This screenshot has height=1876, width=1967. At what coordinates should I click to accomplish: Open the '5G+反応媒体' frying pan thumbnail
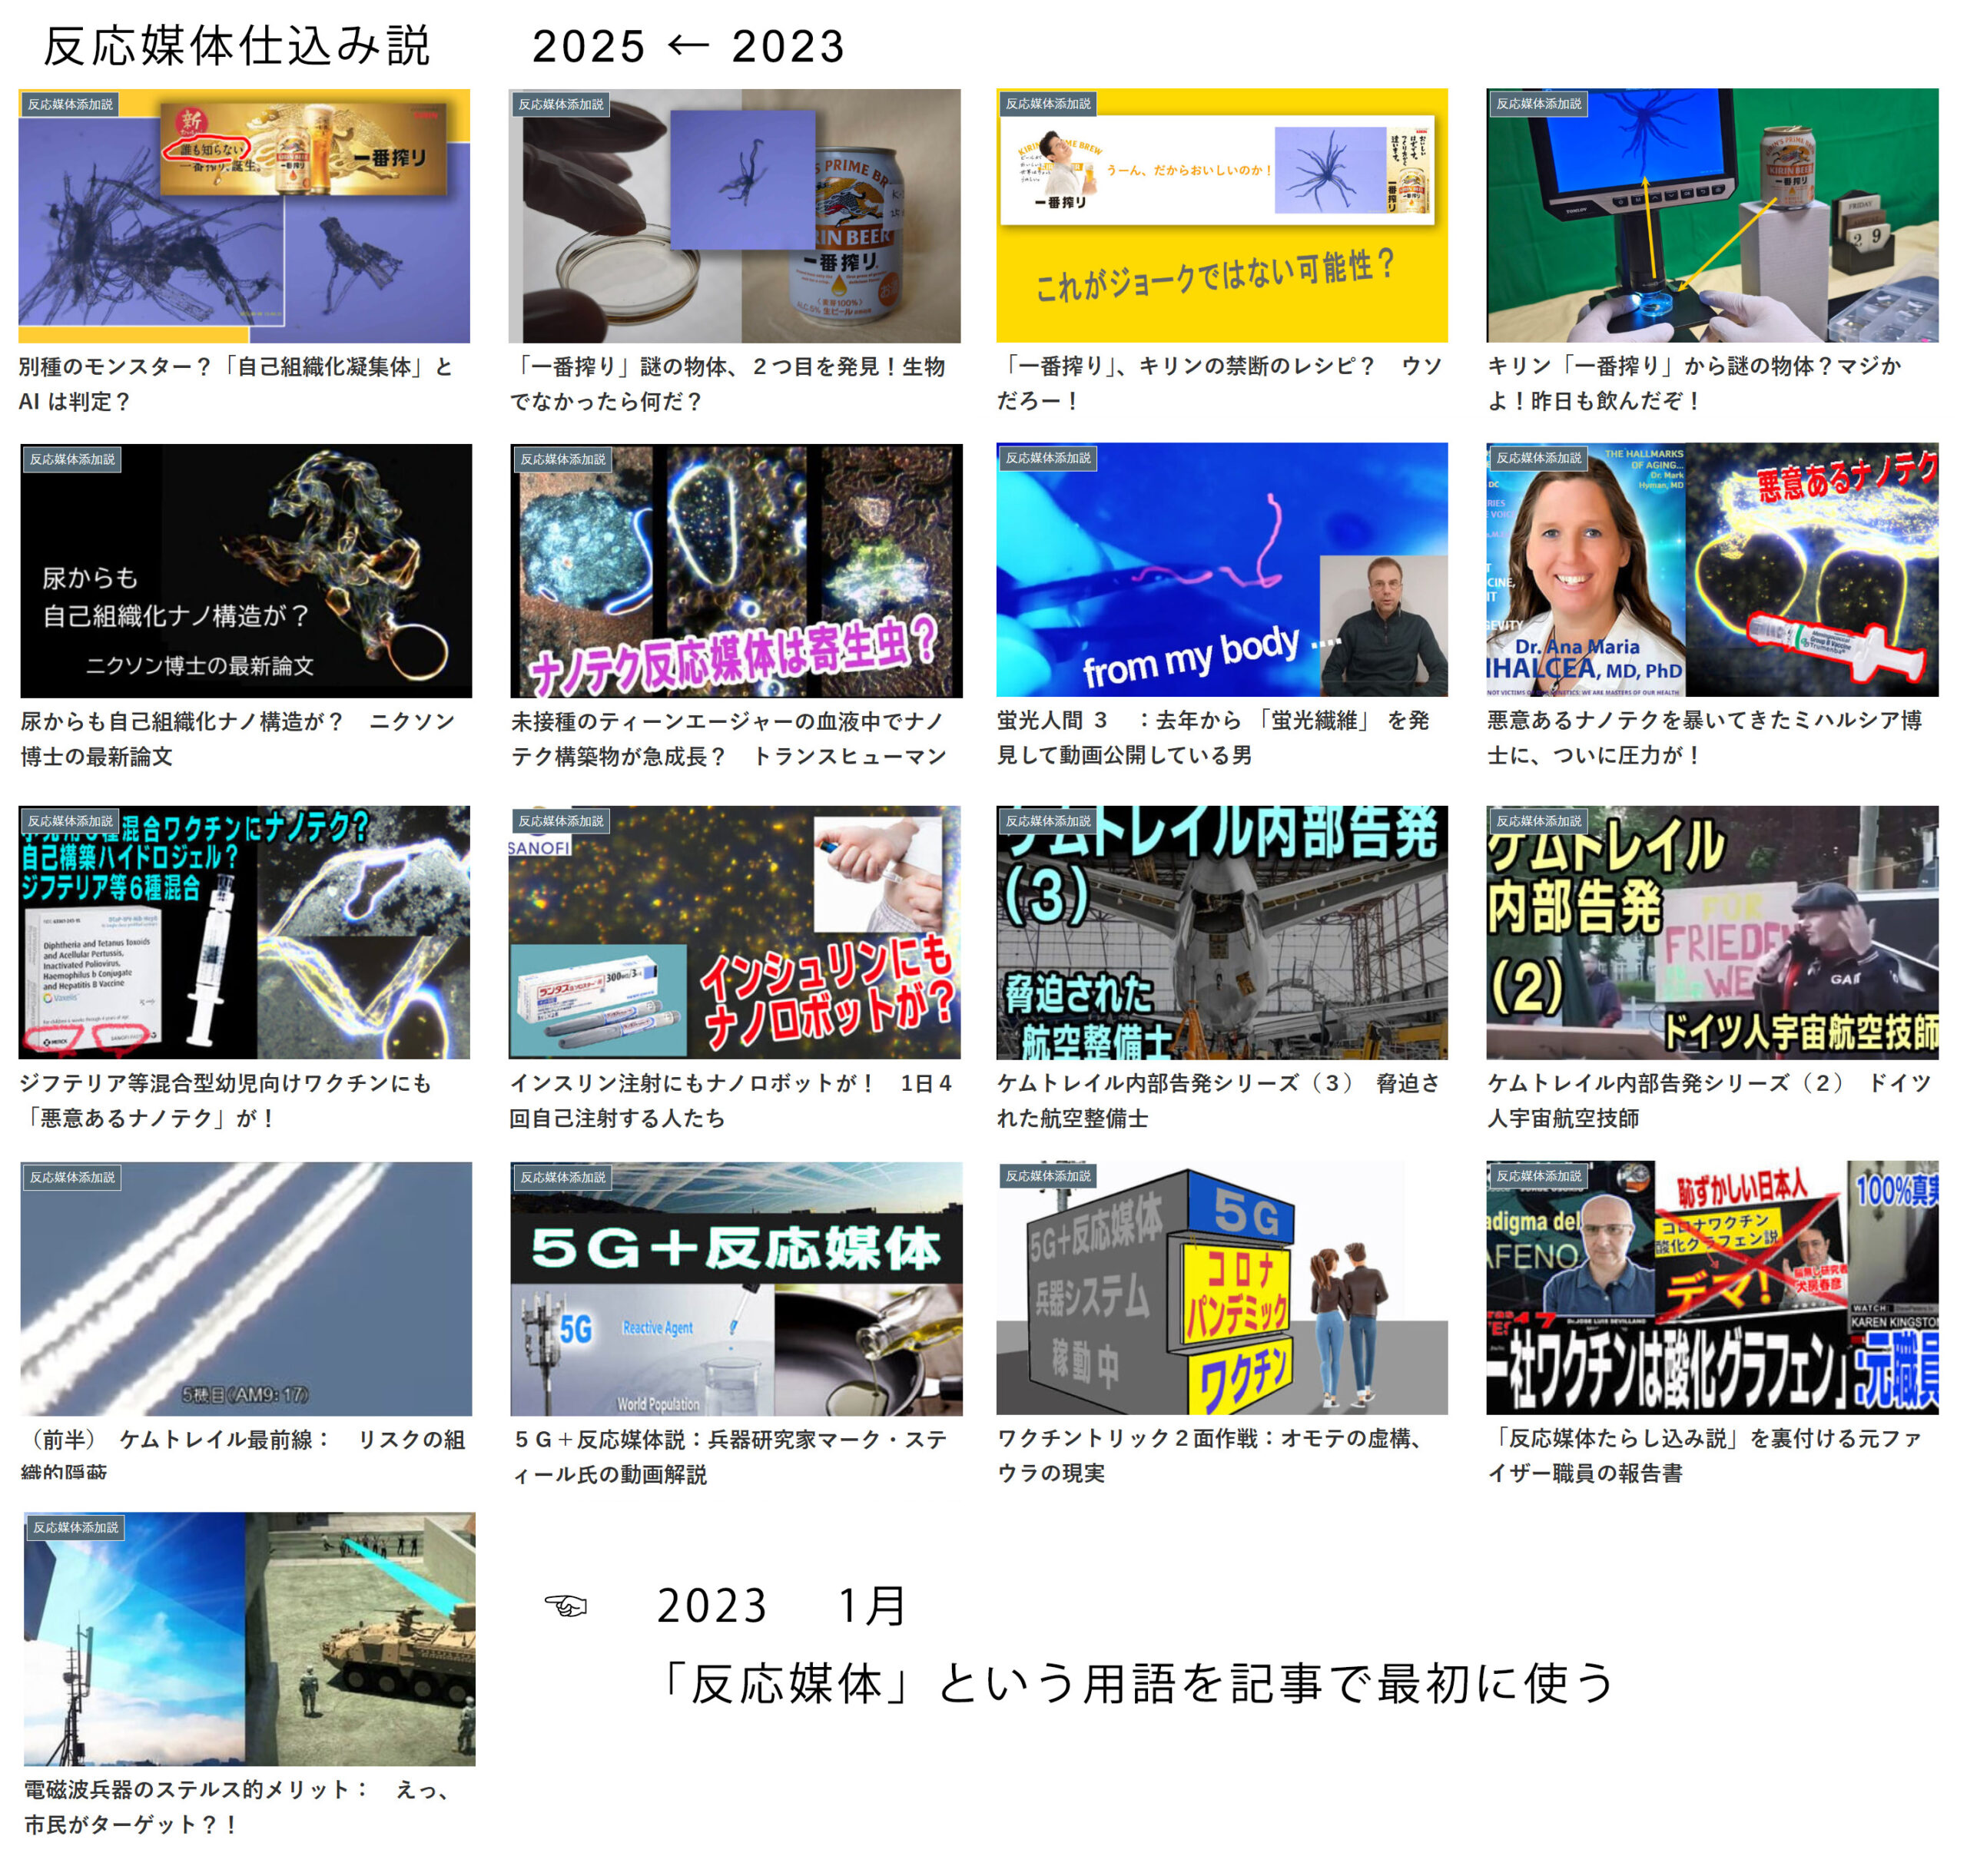[736, 1288]
